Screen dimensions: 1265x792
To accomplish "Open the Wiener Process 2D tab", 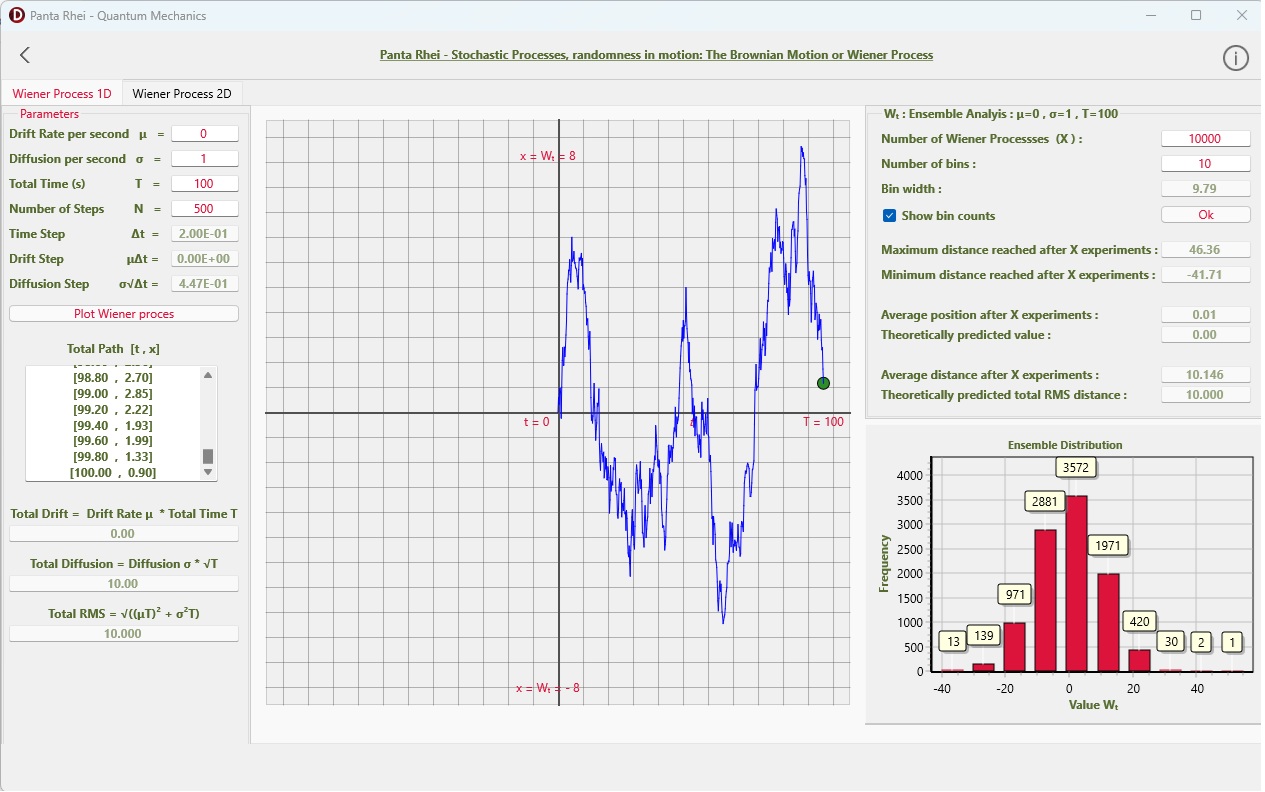I will click(182, 94).
